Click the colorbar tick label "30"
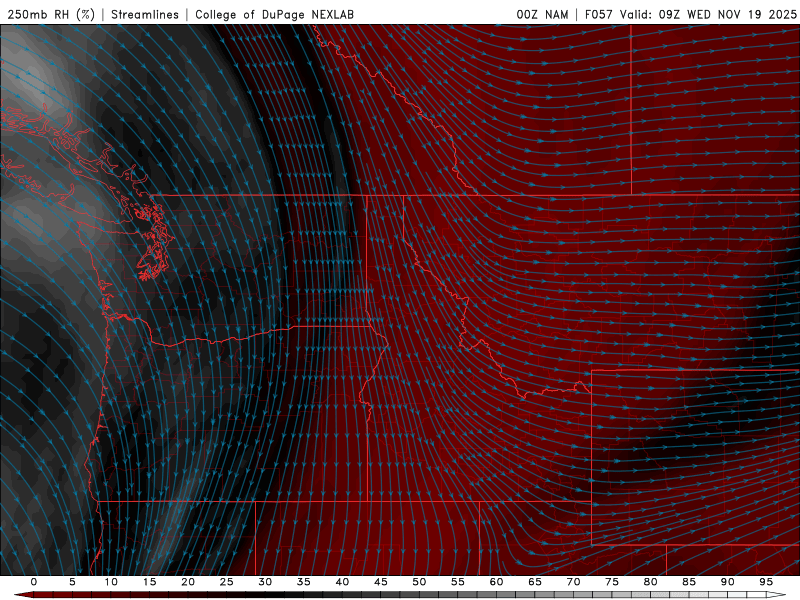 tap(265, 582)
